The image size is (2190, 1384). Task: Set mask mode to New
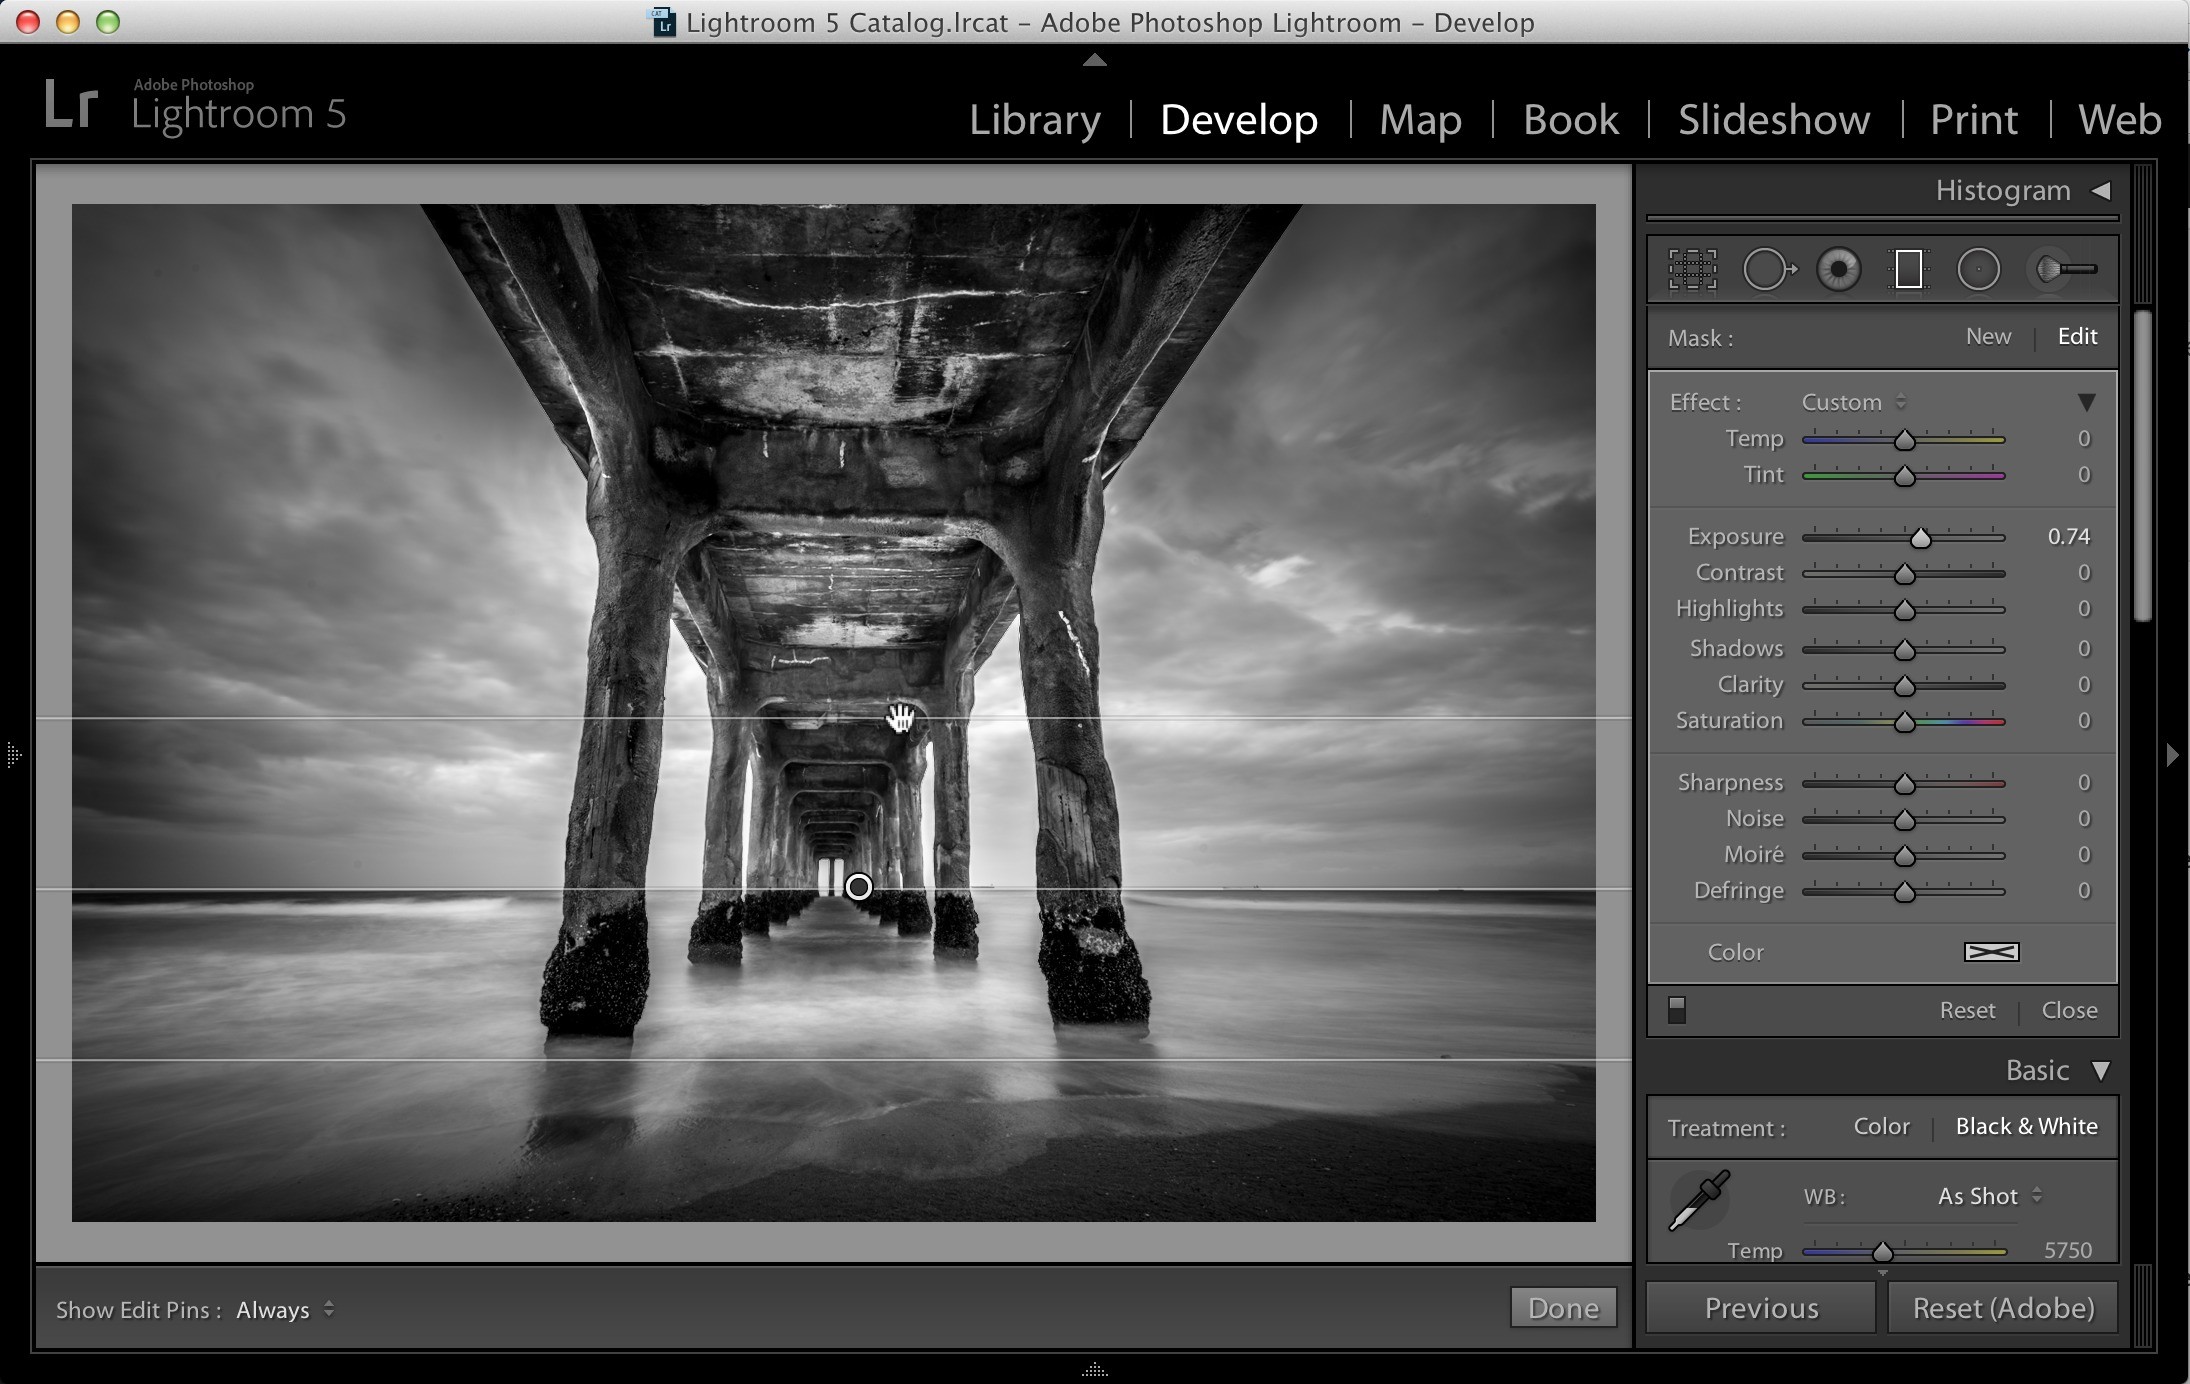[1988, 336]
